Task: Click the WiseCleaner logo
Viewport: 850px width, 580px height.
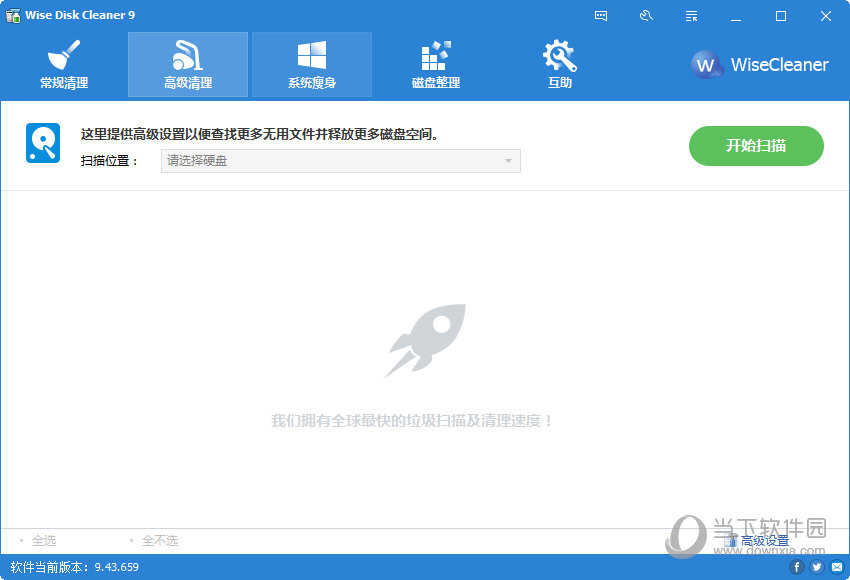Action: [x=760, y=65]
